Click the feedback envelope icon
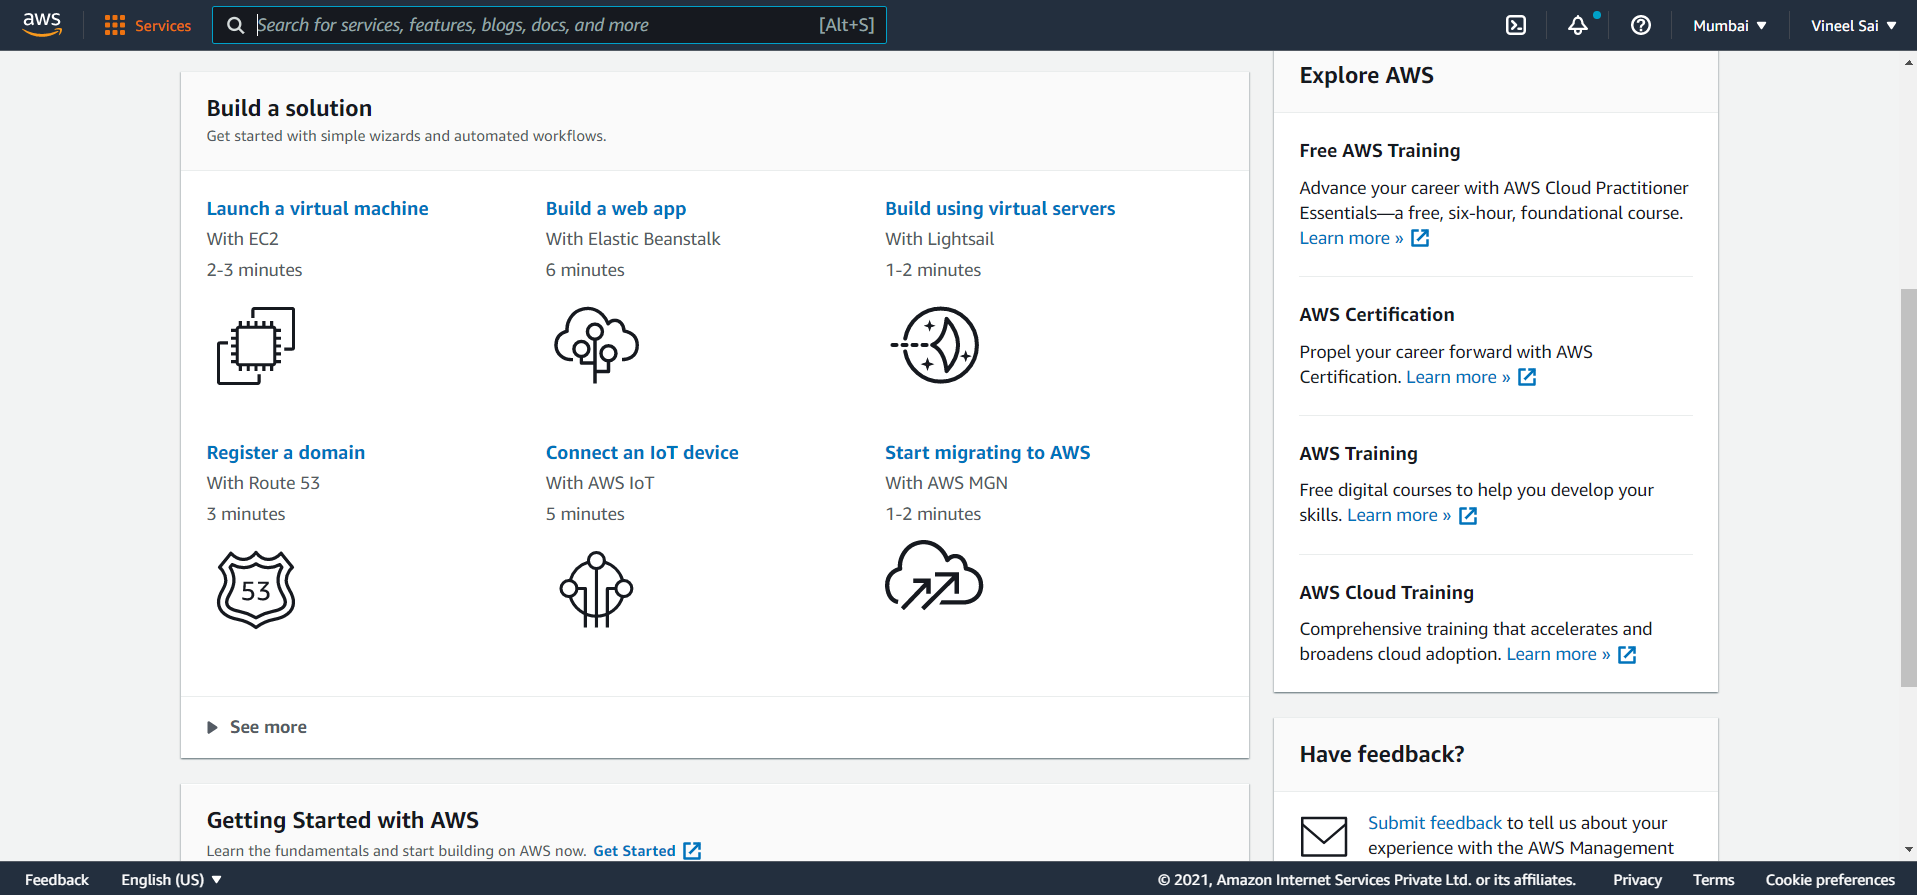Viewport: 1917px width, 895px height. click(x=1324, y=836)
